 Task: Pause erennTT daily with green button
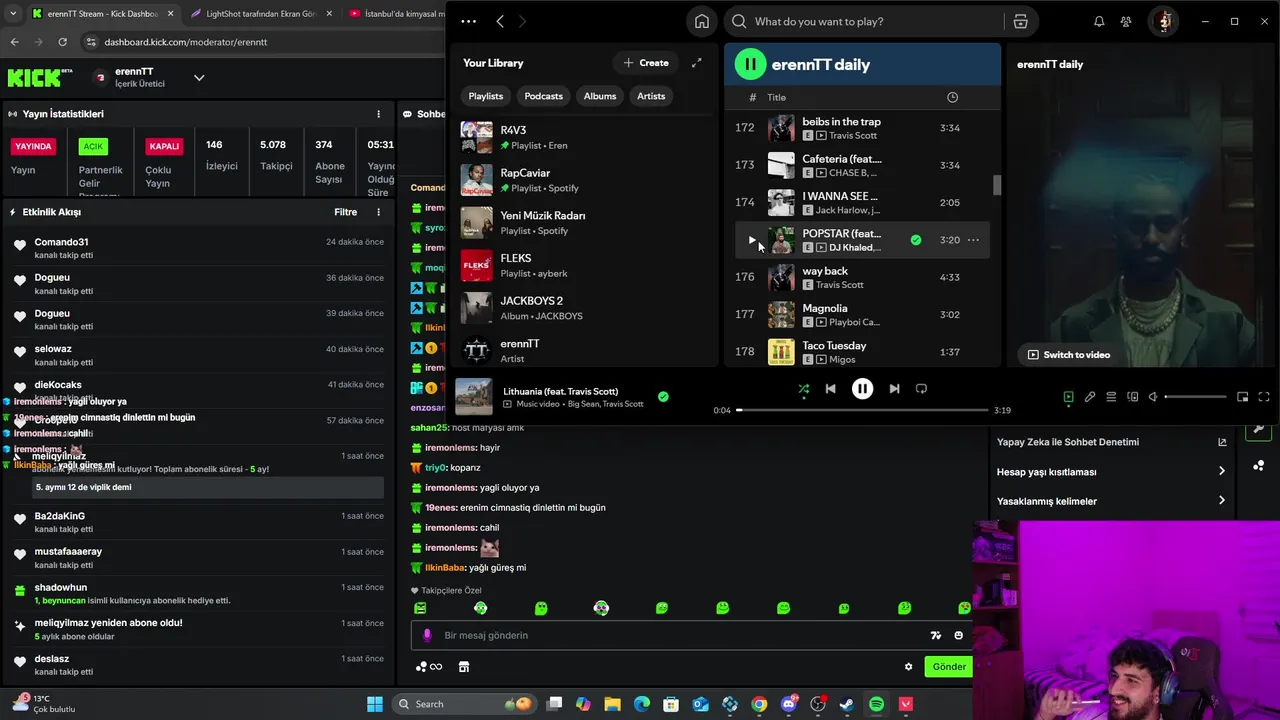[750, 64]
